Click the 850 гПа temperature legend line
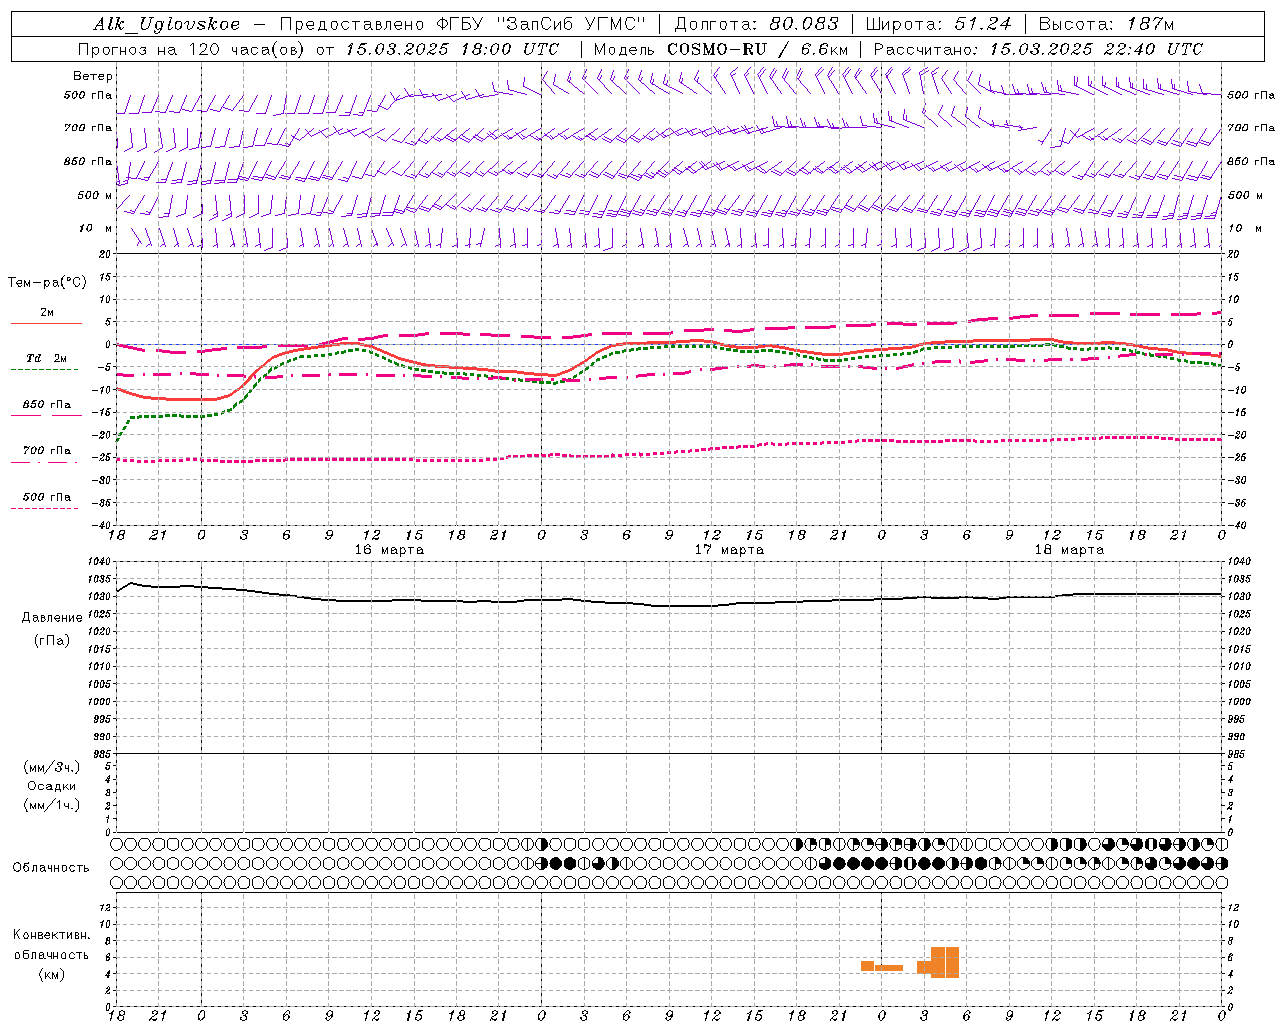This screenshot has height=1024, width=1280. pyautogui.click(x=44, y=416)
